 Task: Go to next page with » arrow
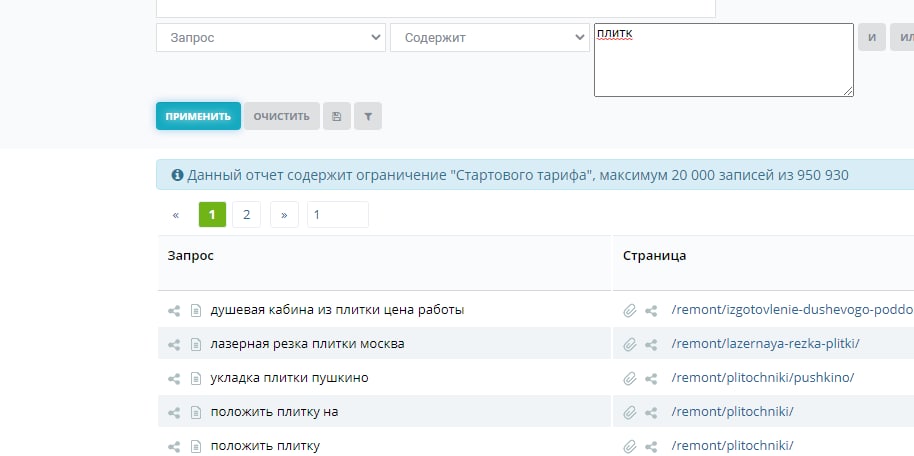tap(284, 215)
